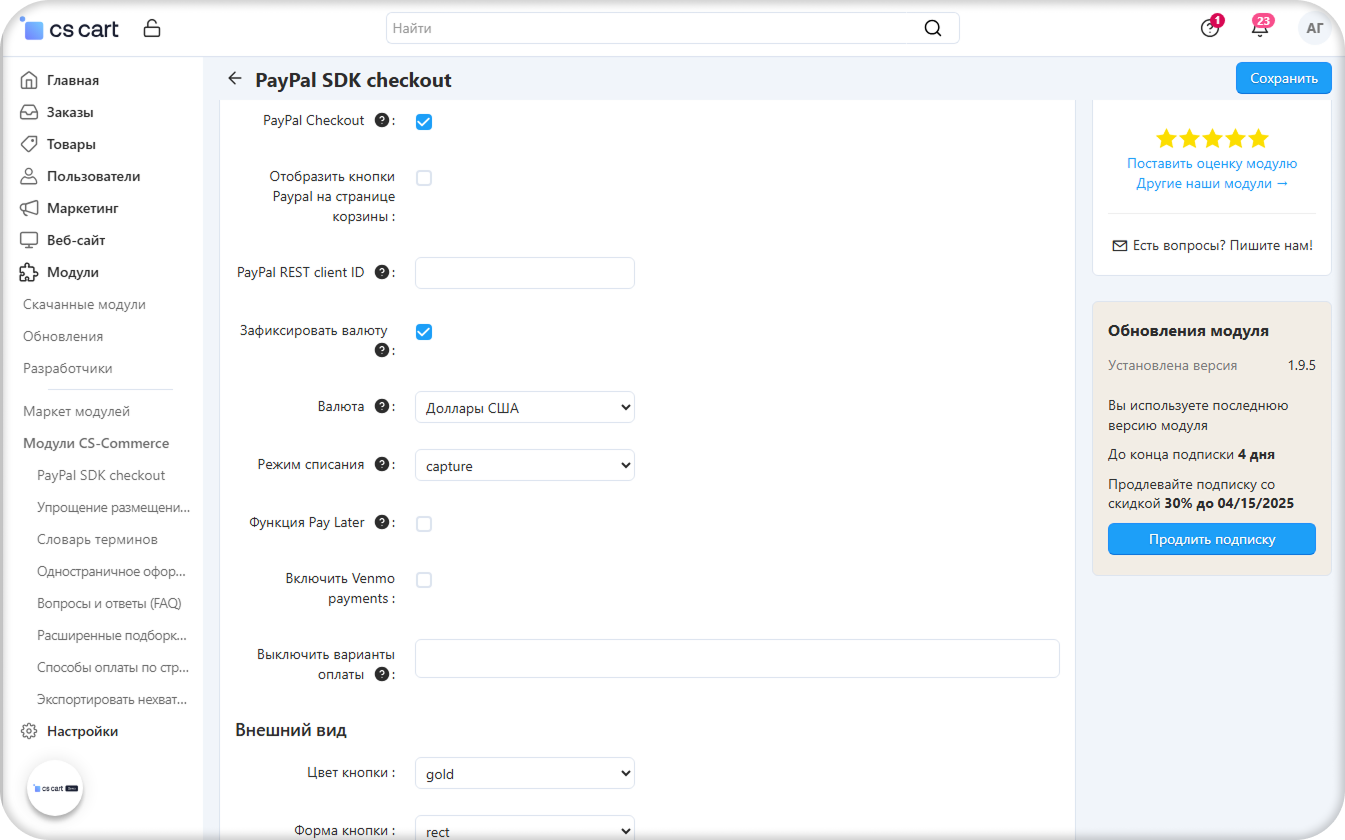Viewport: 1345px width, 840px height.
Task: Click Продлить подписку button
Action: pos(1212,539)
